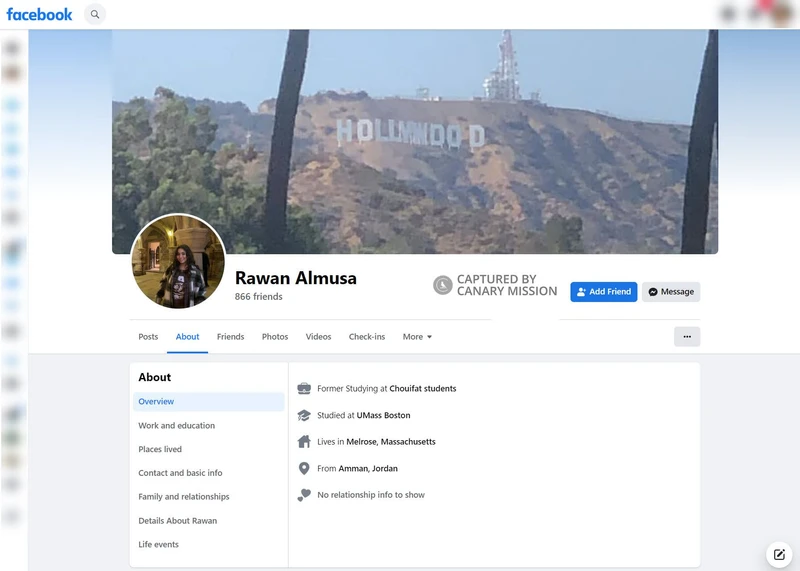Click the profile name Rawan Almusa
This screenshot has width=800, height=571.
295,278
